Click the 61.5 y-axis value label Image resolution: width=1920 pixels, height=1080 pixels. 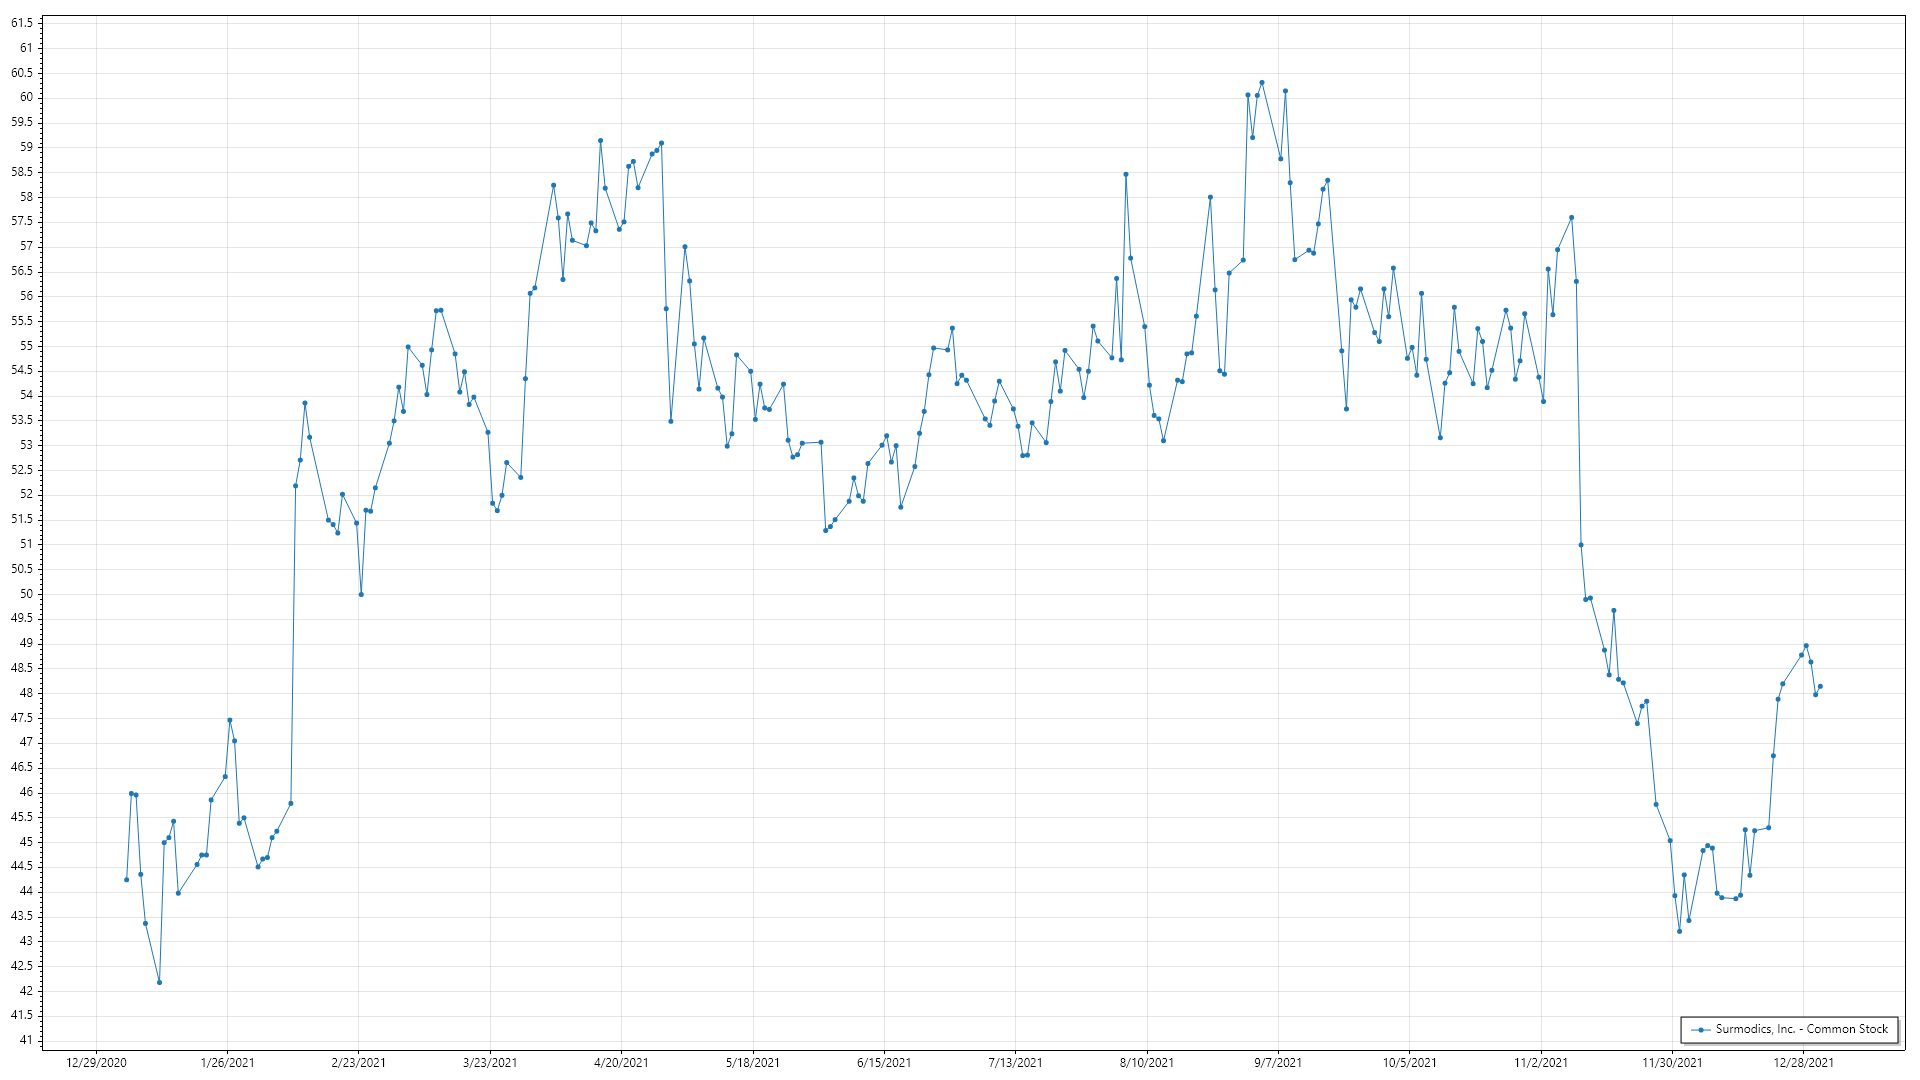tap(22, 23)
